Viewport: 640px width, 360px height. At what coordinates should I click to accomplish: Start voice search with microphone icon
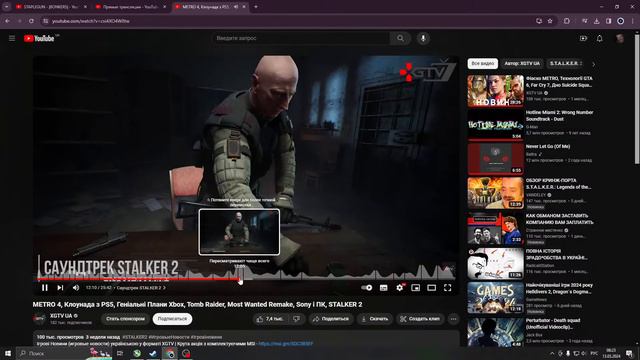click(x=423, y=38)
